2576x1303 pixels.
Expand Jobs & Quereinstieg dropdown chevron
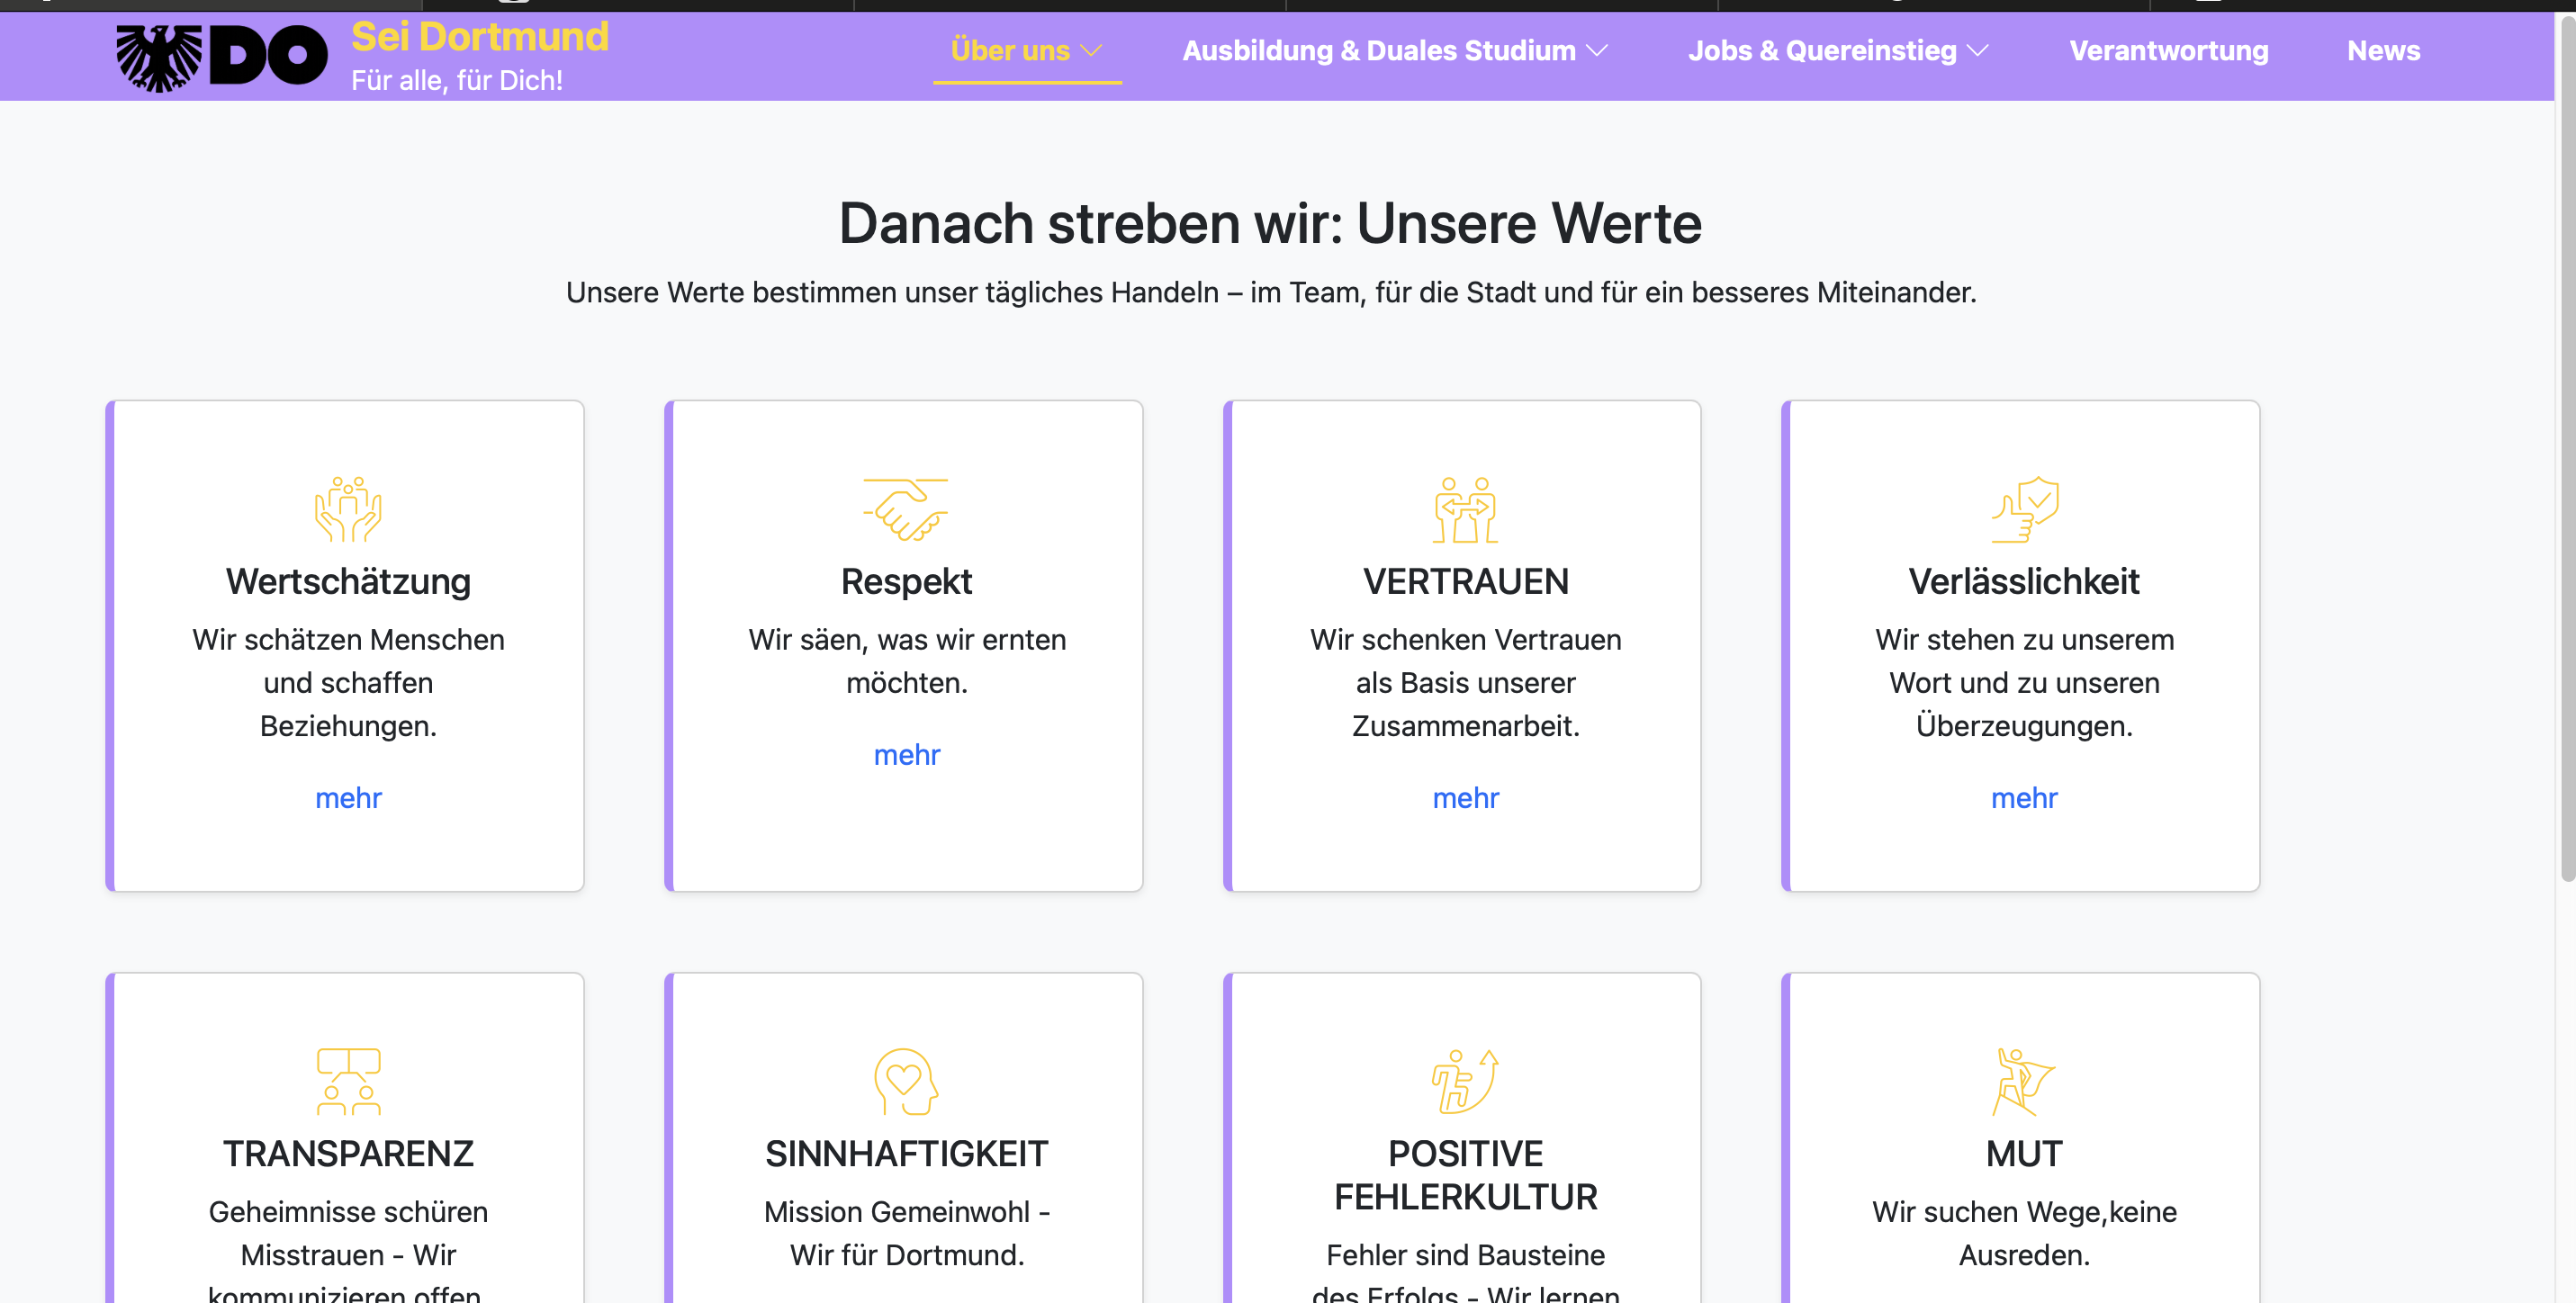[x=1978, y=51]
